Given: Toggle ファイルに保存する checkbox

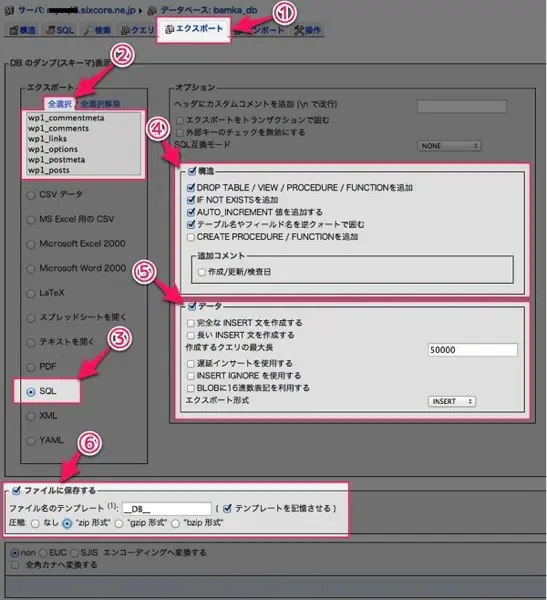Looking at the screenshot, I should click(16, 490).
